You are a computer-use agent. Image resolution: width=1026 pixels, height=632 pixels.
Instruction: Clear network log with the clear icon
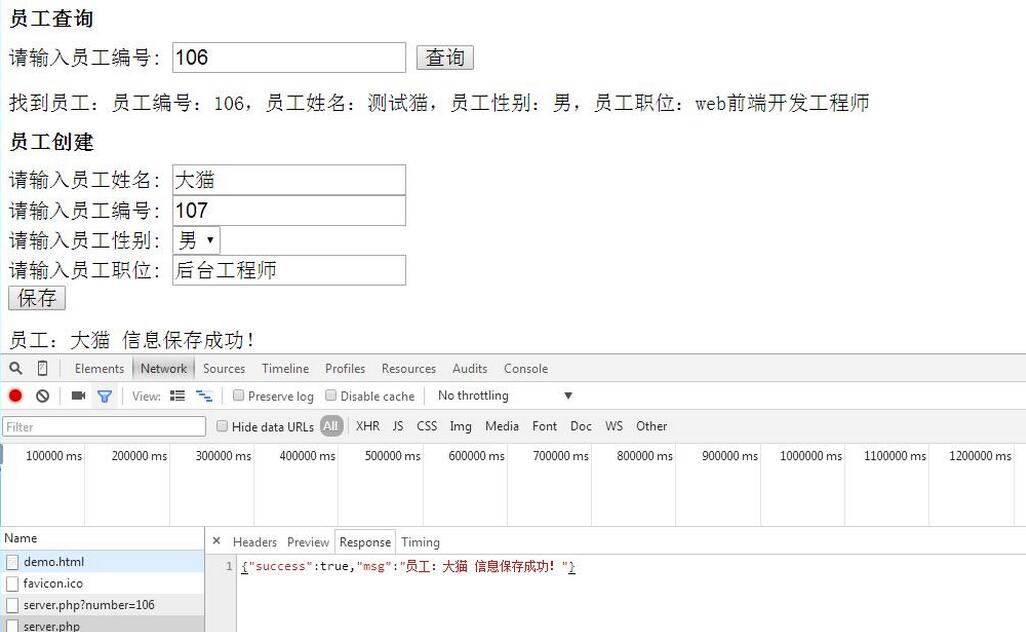(43, 396)
